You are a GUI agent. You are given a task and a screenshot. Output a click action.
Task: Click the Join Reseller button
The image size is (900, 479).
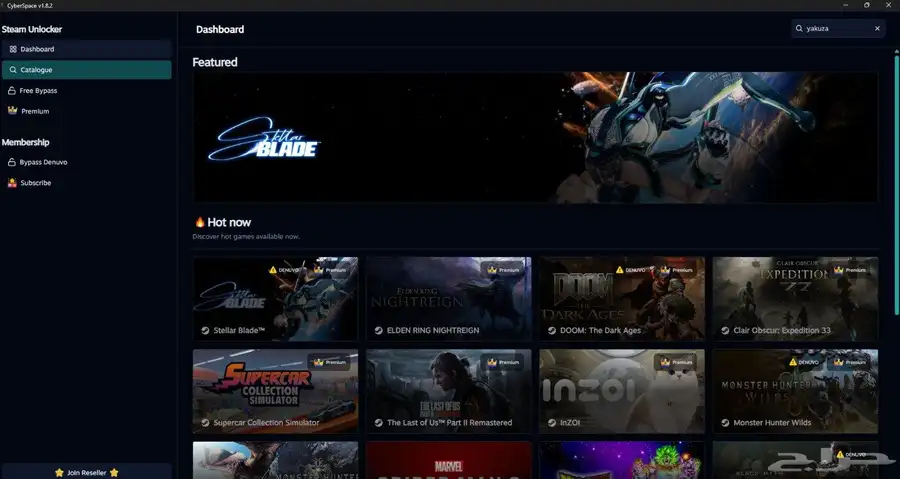pos(87,472)
